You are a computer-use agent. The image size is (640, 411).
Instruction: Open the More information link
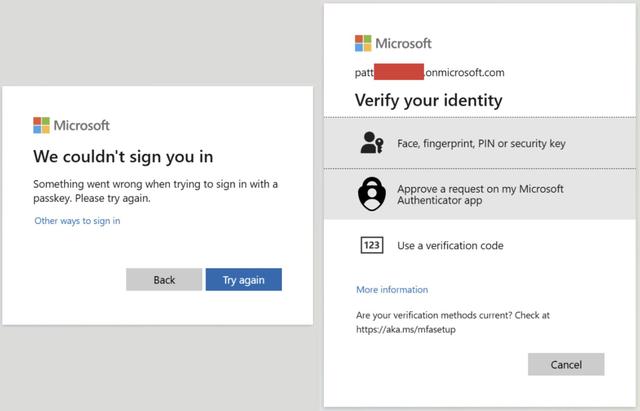pos(392,290)
